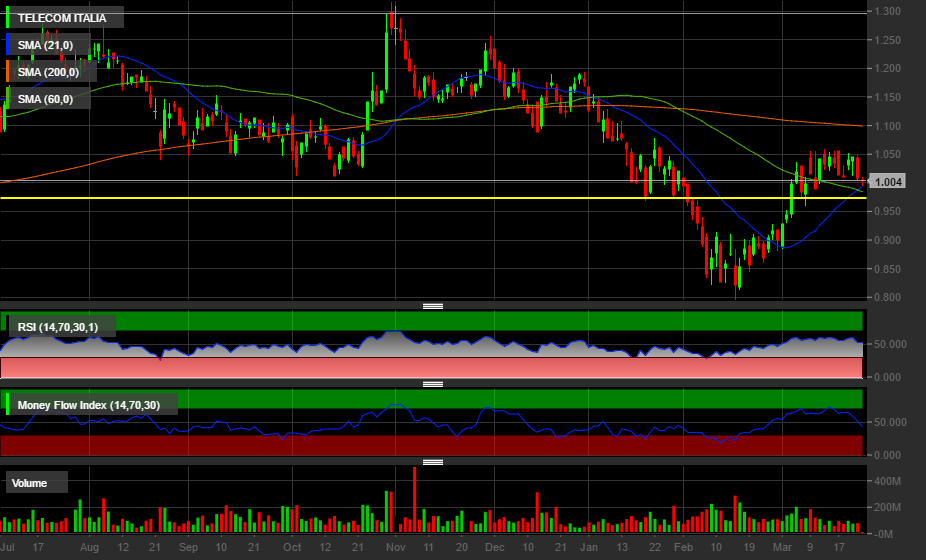Click the 1.300 price axis label
The height and width of the screenshot is (560, 926).
888,11
